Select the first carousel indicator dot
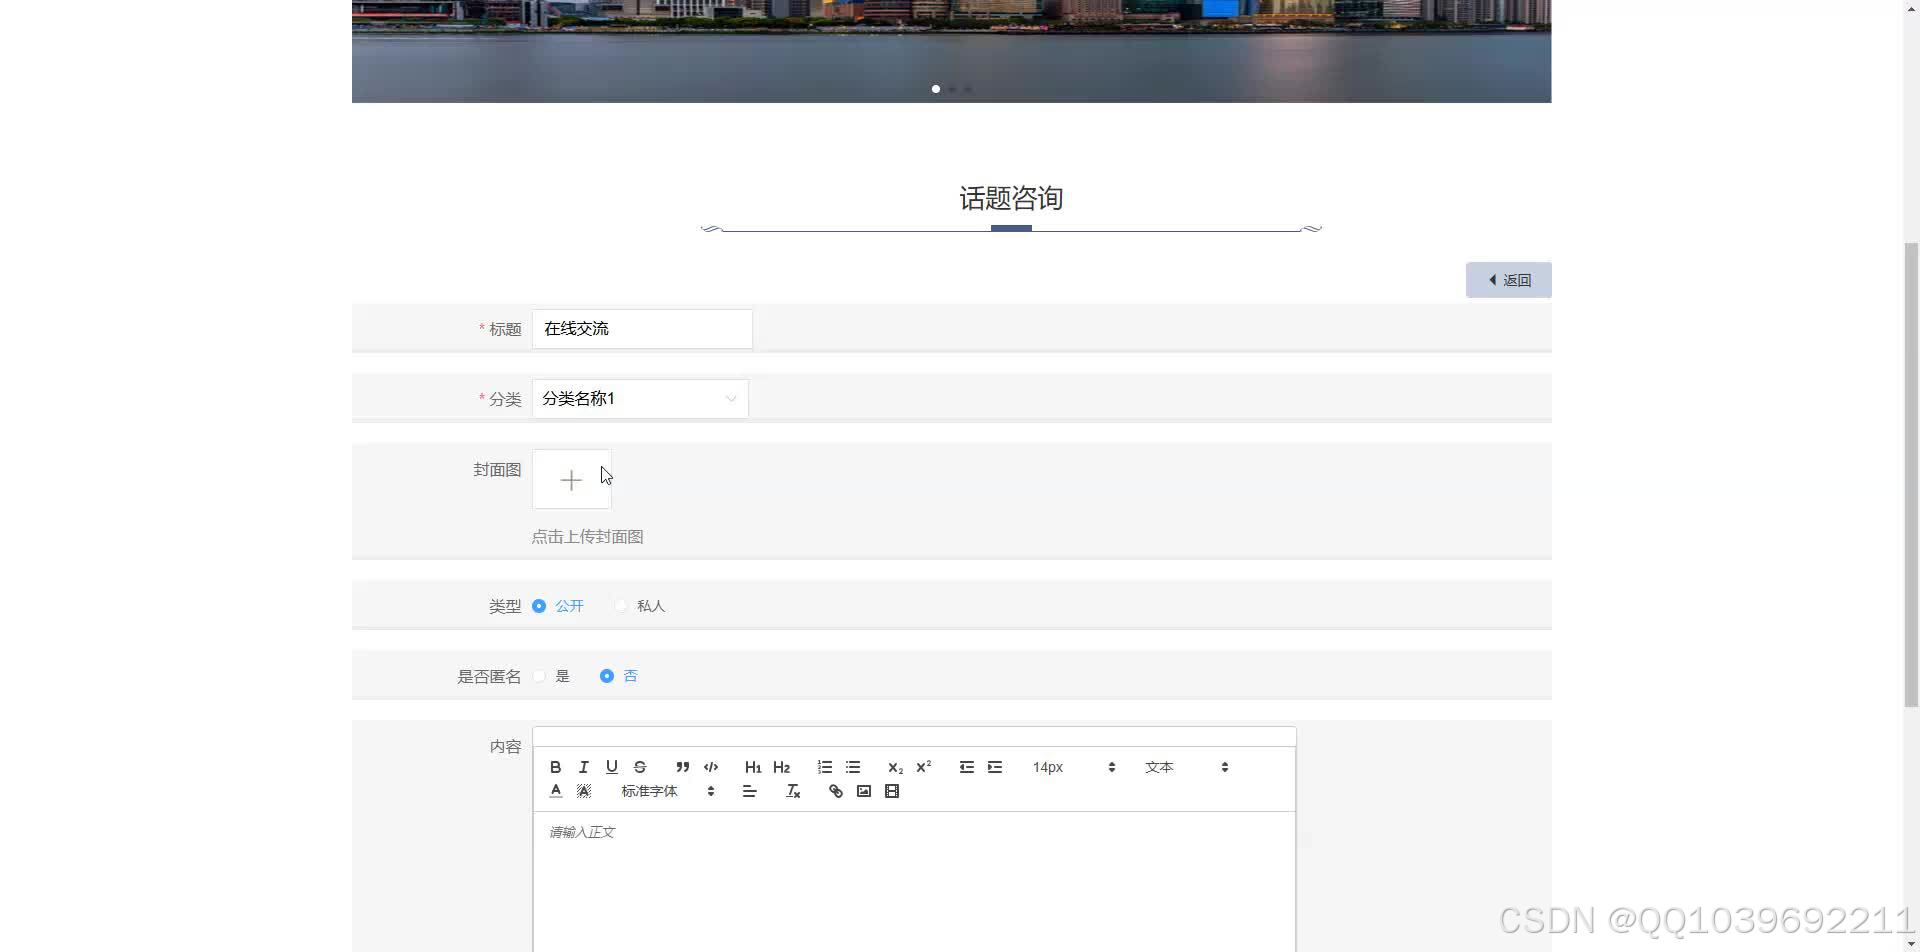The width and height of the screenshot is (1920, 952). click(x=935, y=89)
